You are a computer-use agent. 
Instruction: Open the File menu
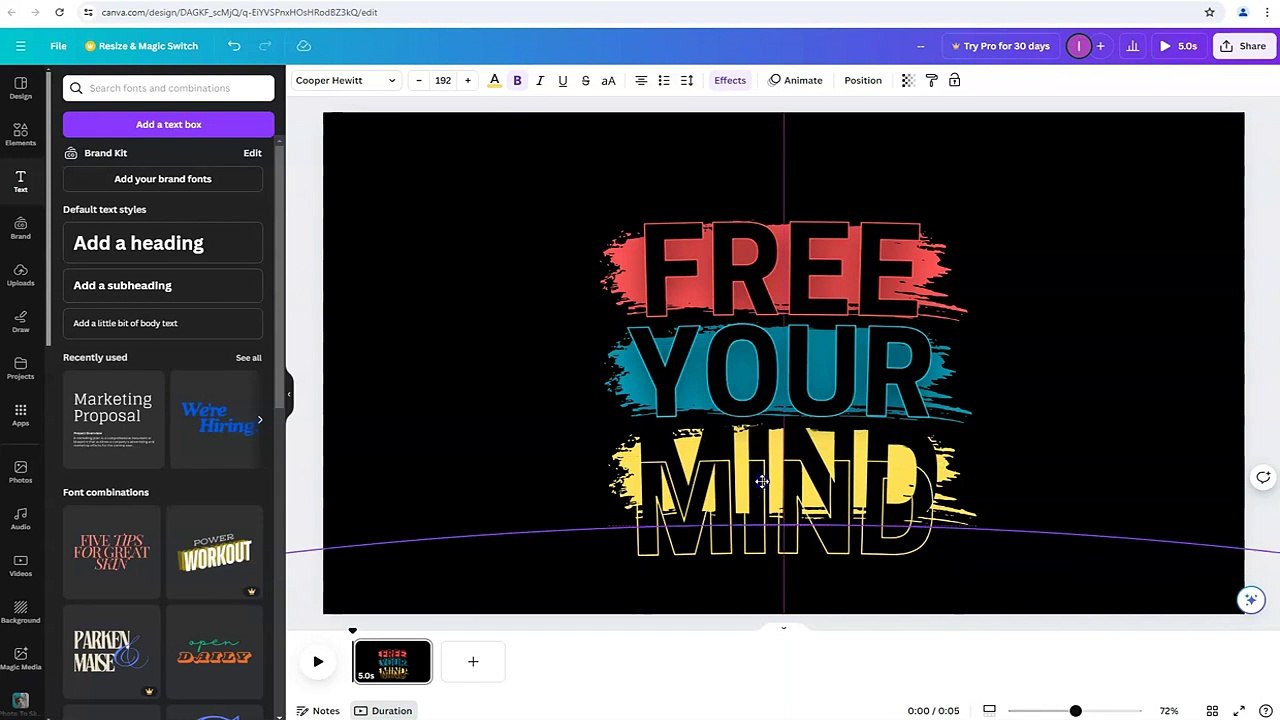pos(58,46)
